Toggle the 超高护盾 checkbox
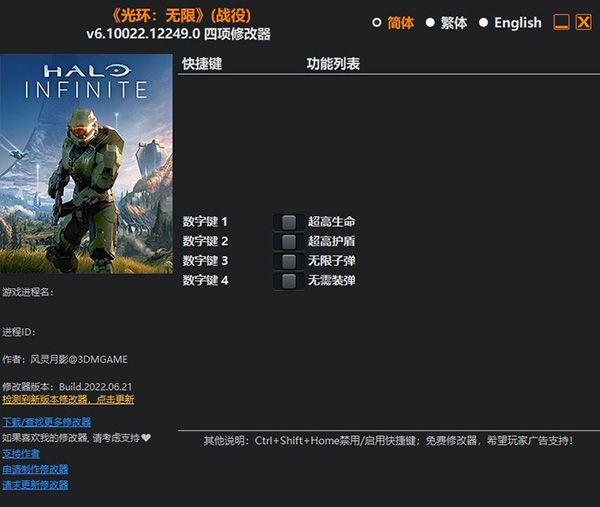Image resolution: width=600 pixels, height=507 pixels. (x=288, y=241)
